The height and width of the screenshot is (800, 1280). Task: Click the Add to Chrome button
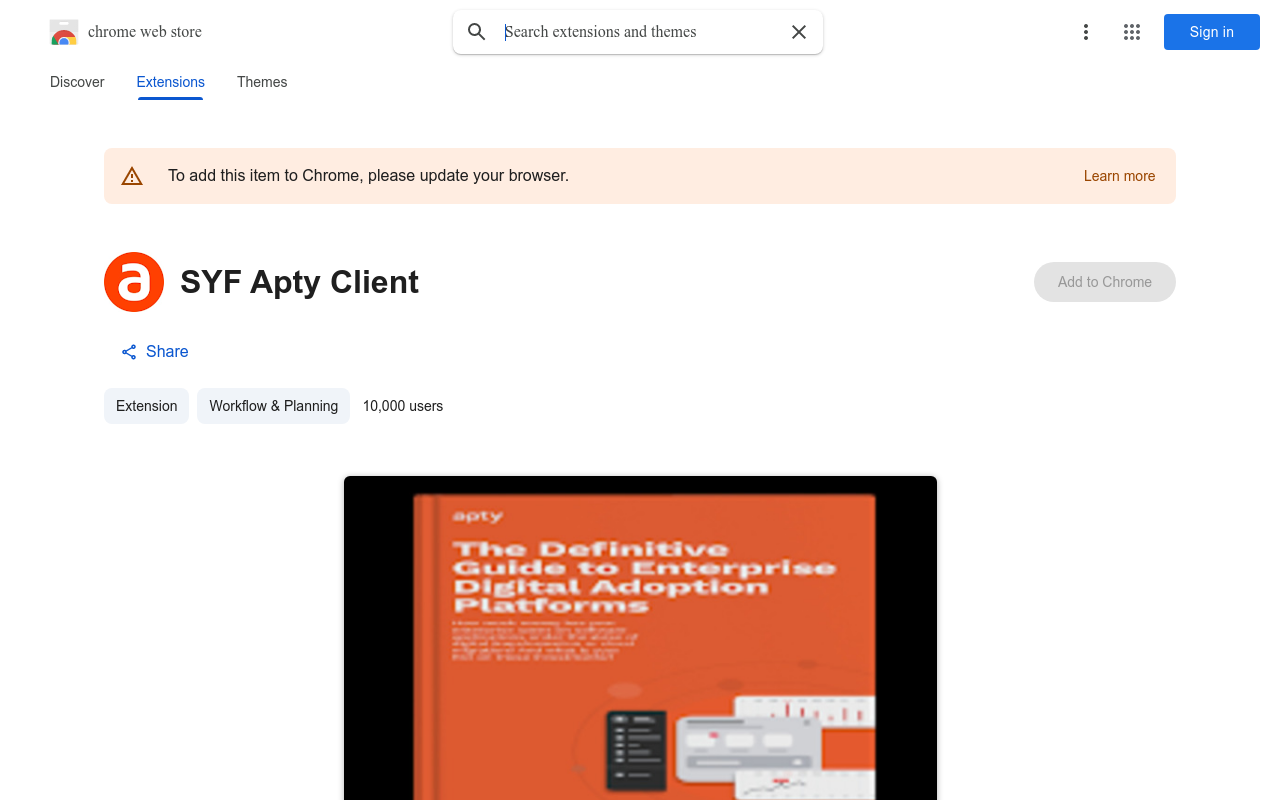tap(1104, 282)
